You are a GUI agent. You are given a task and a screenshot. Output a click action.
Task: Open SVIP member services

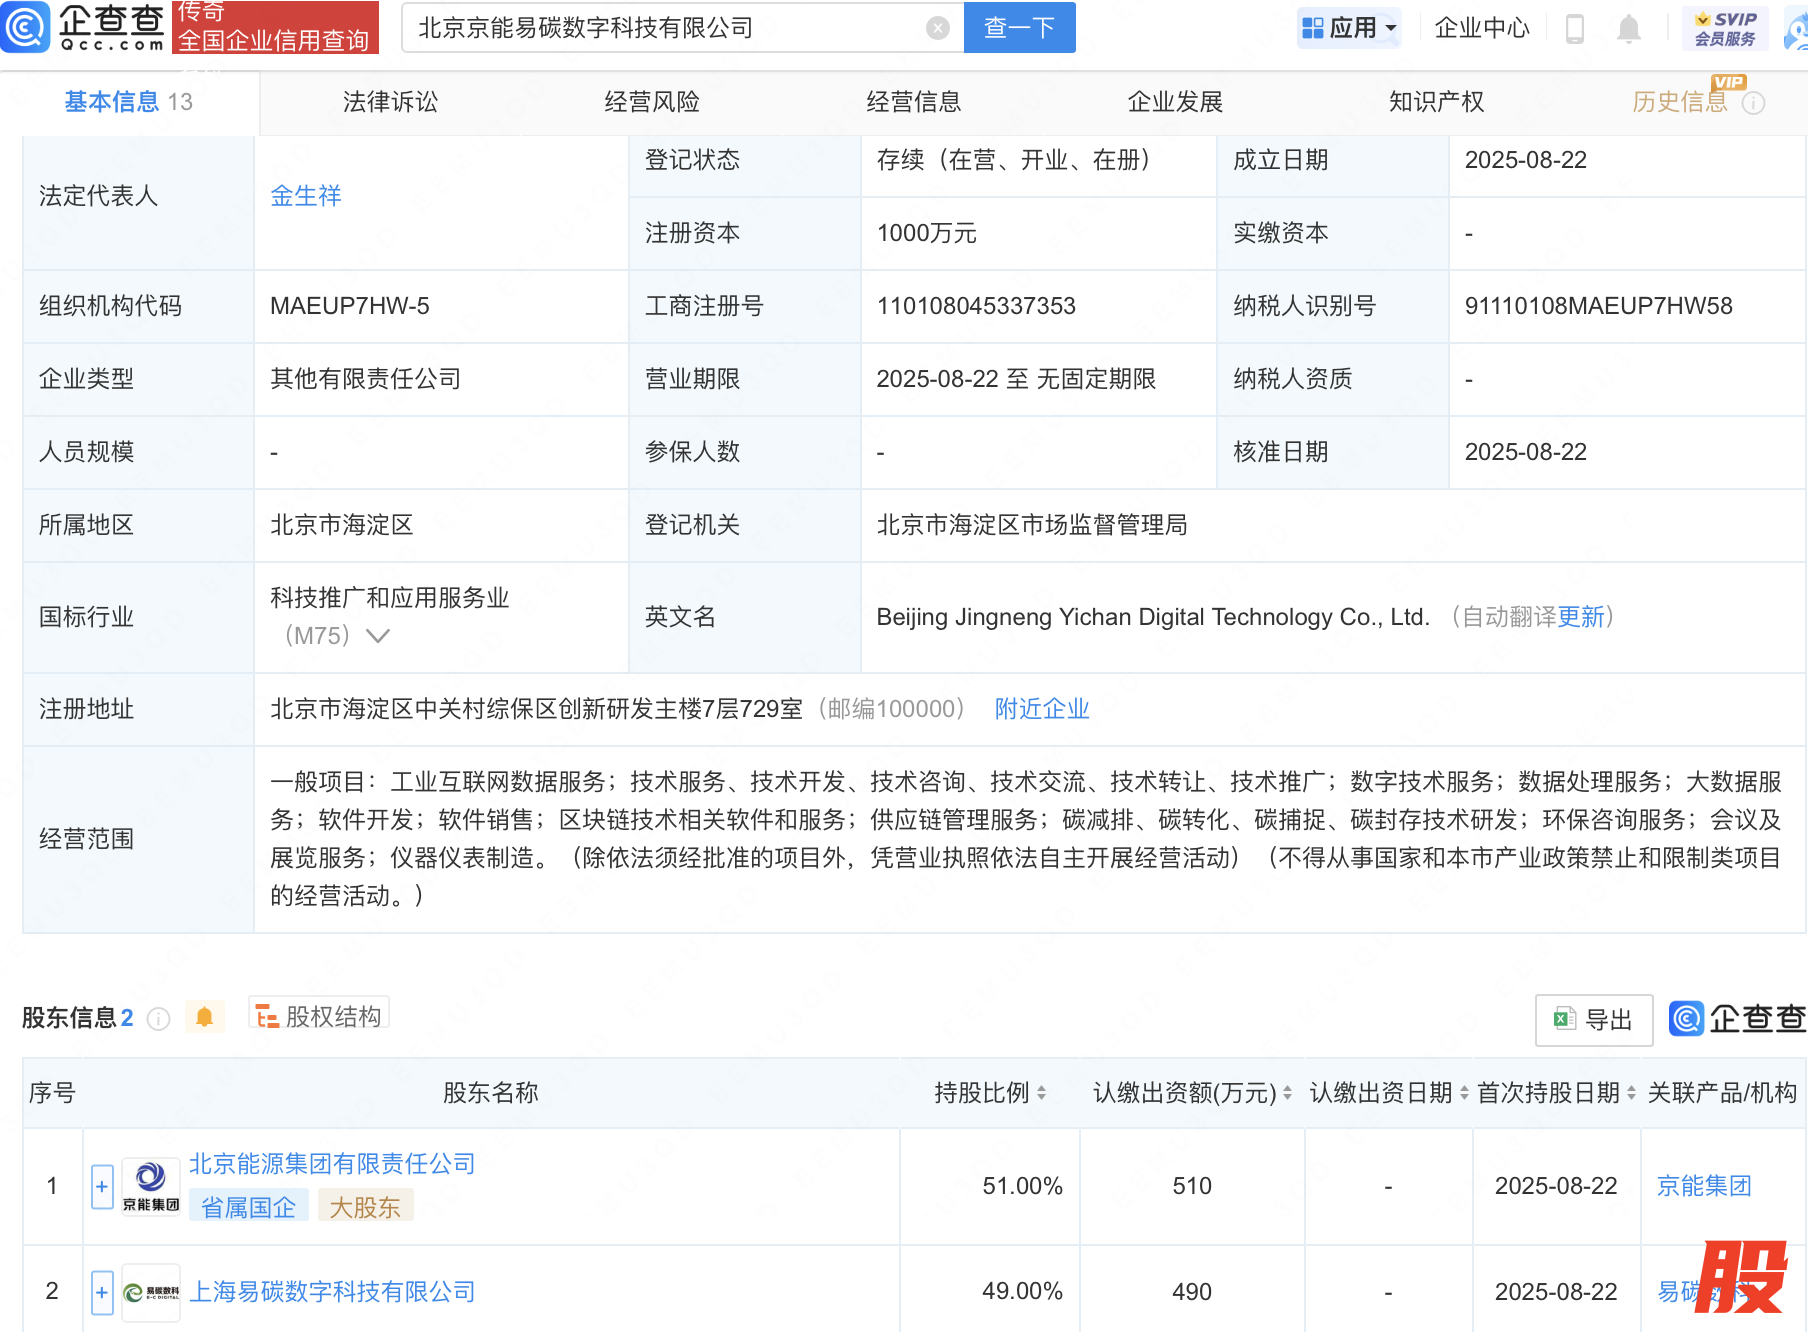pos(1725,28)
